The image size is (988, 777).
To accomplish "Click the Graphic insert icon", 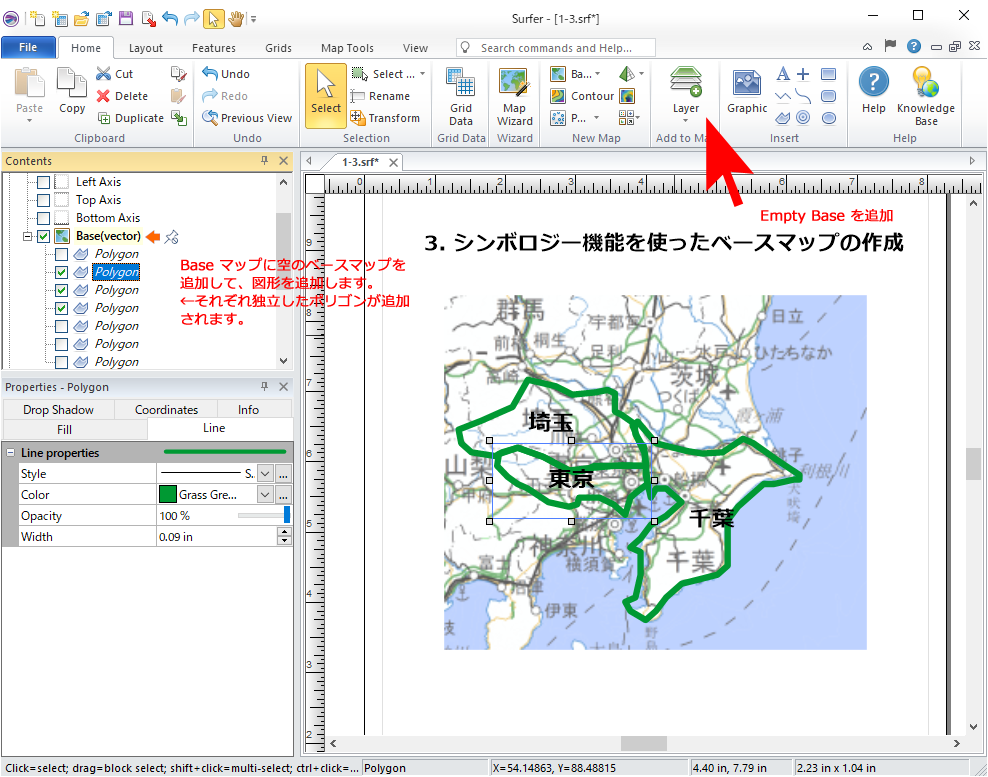I will [x=747, y=92].
